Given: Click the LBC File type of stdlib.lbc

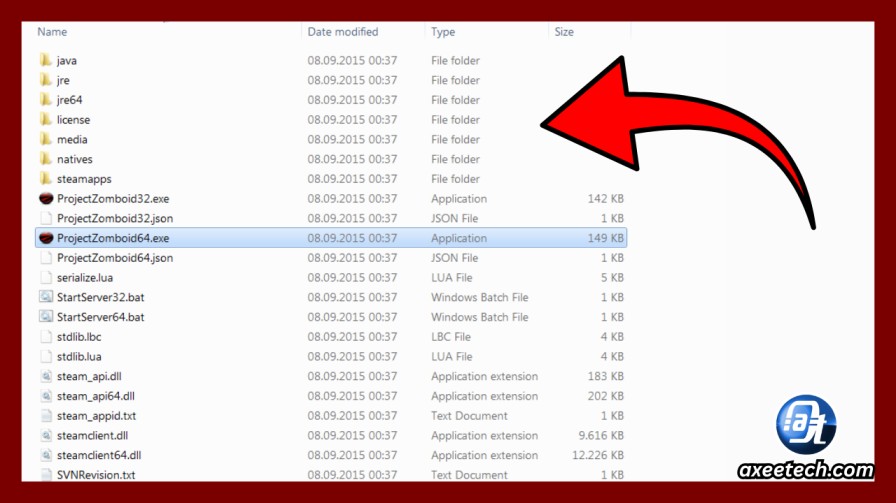Looking at the screenshot, I should [451, 337].
